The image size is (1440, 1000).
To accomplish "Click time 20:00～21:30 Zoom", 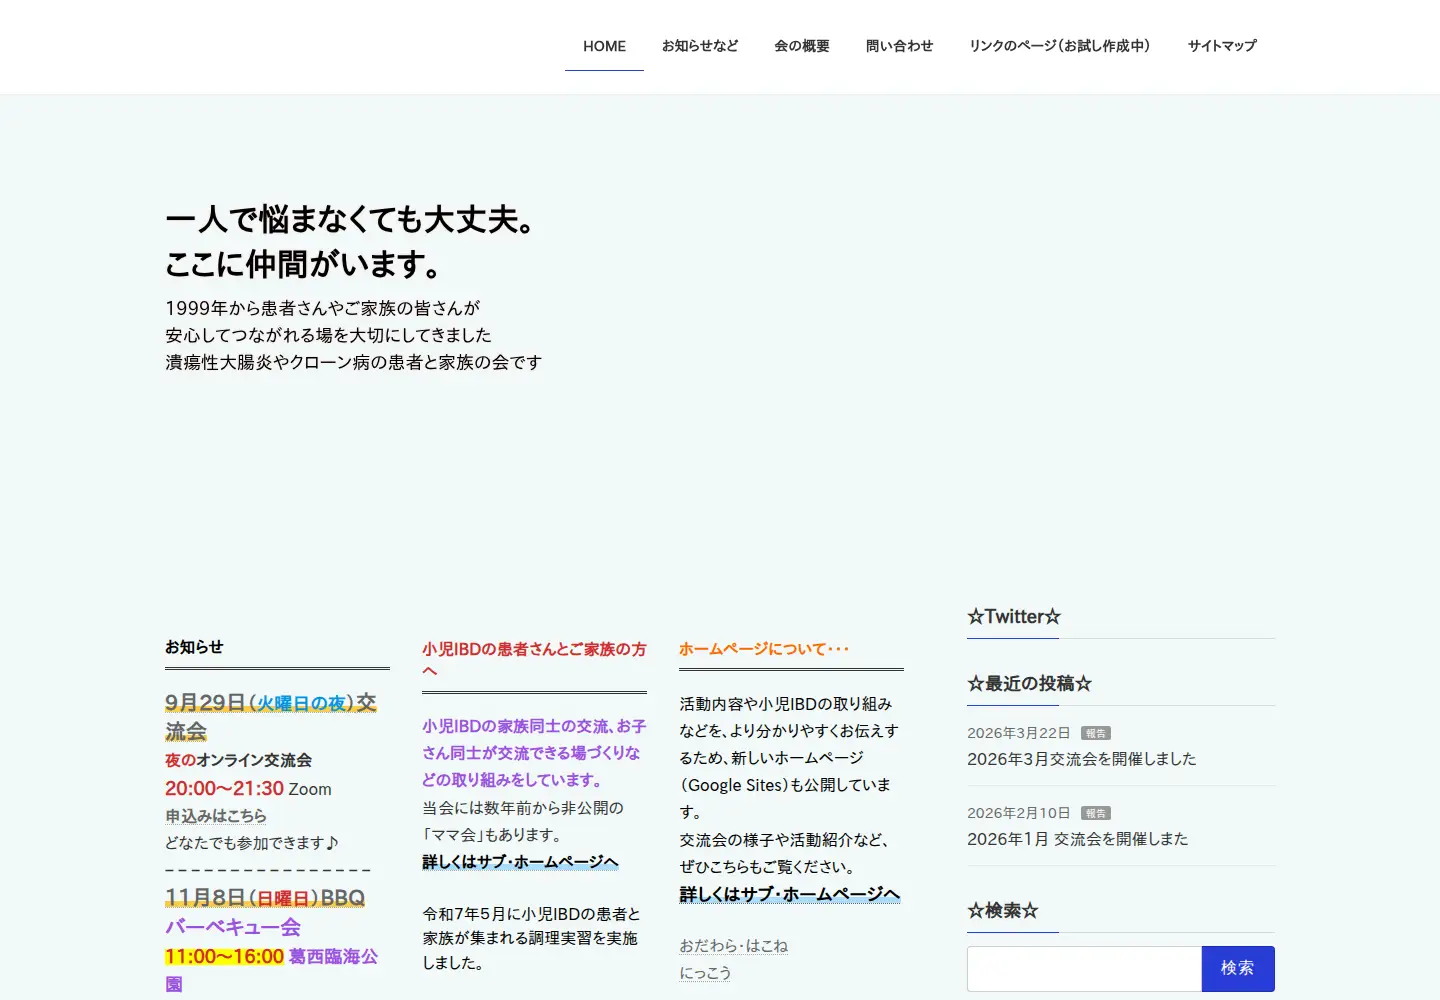I will pos(248,789).
